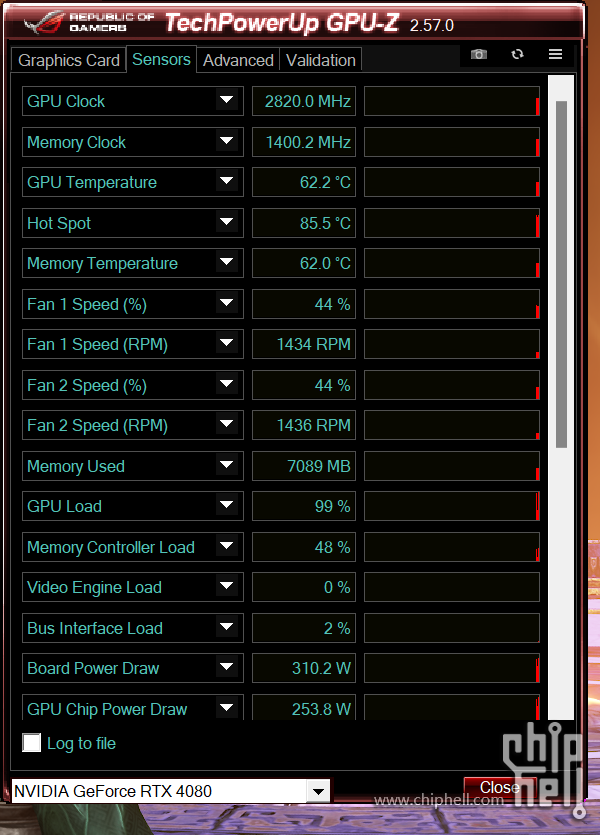This screenshot has height=835, width=600.
Task: Expand the GPU Temperature dropdown arrow
Action: pyautogui.click(x=227, y=181)
